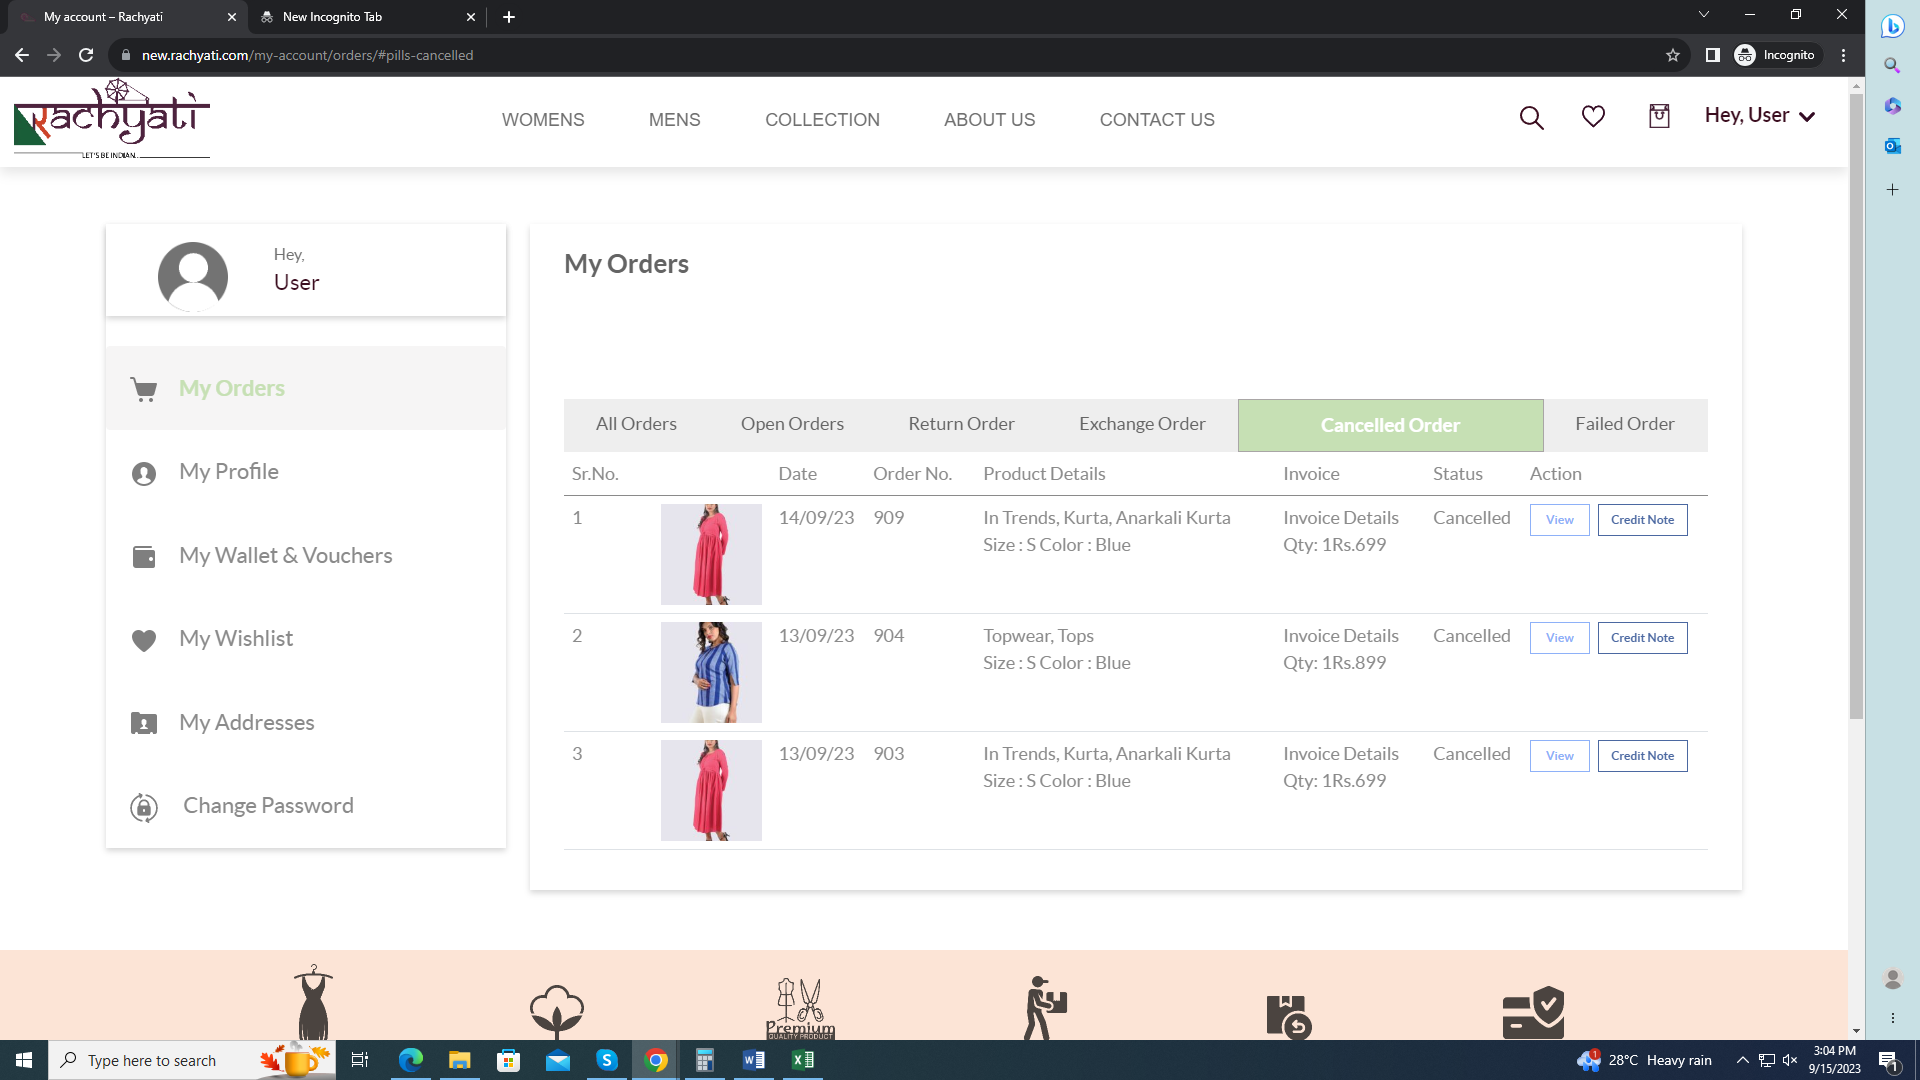
Task: Open wishlist heart icon in header
Action: (1593, 117)
